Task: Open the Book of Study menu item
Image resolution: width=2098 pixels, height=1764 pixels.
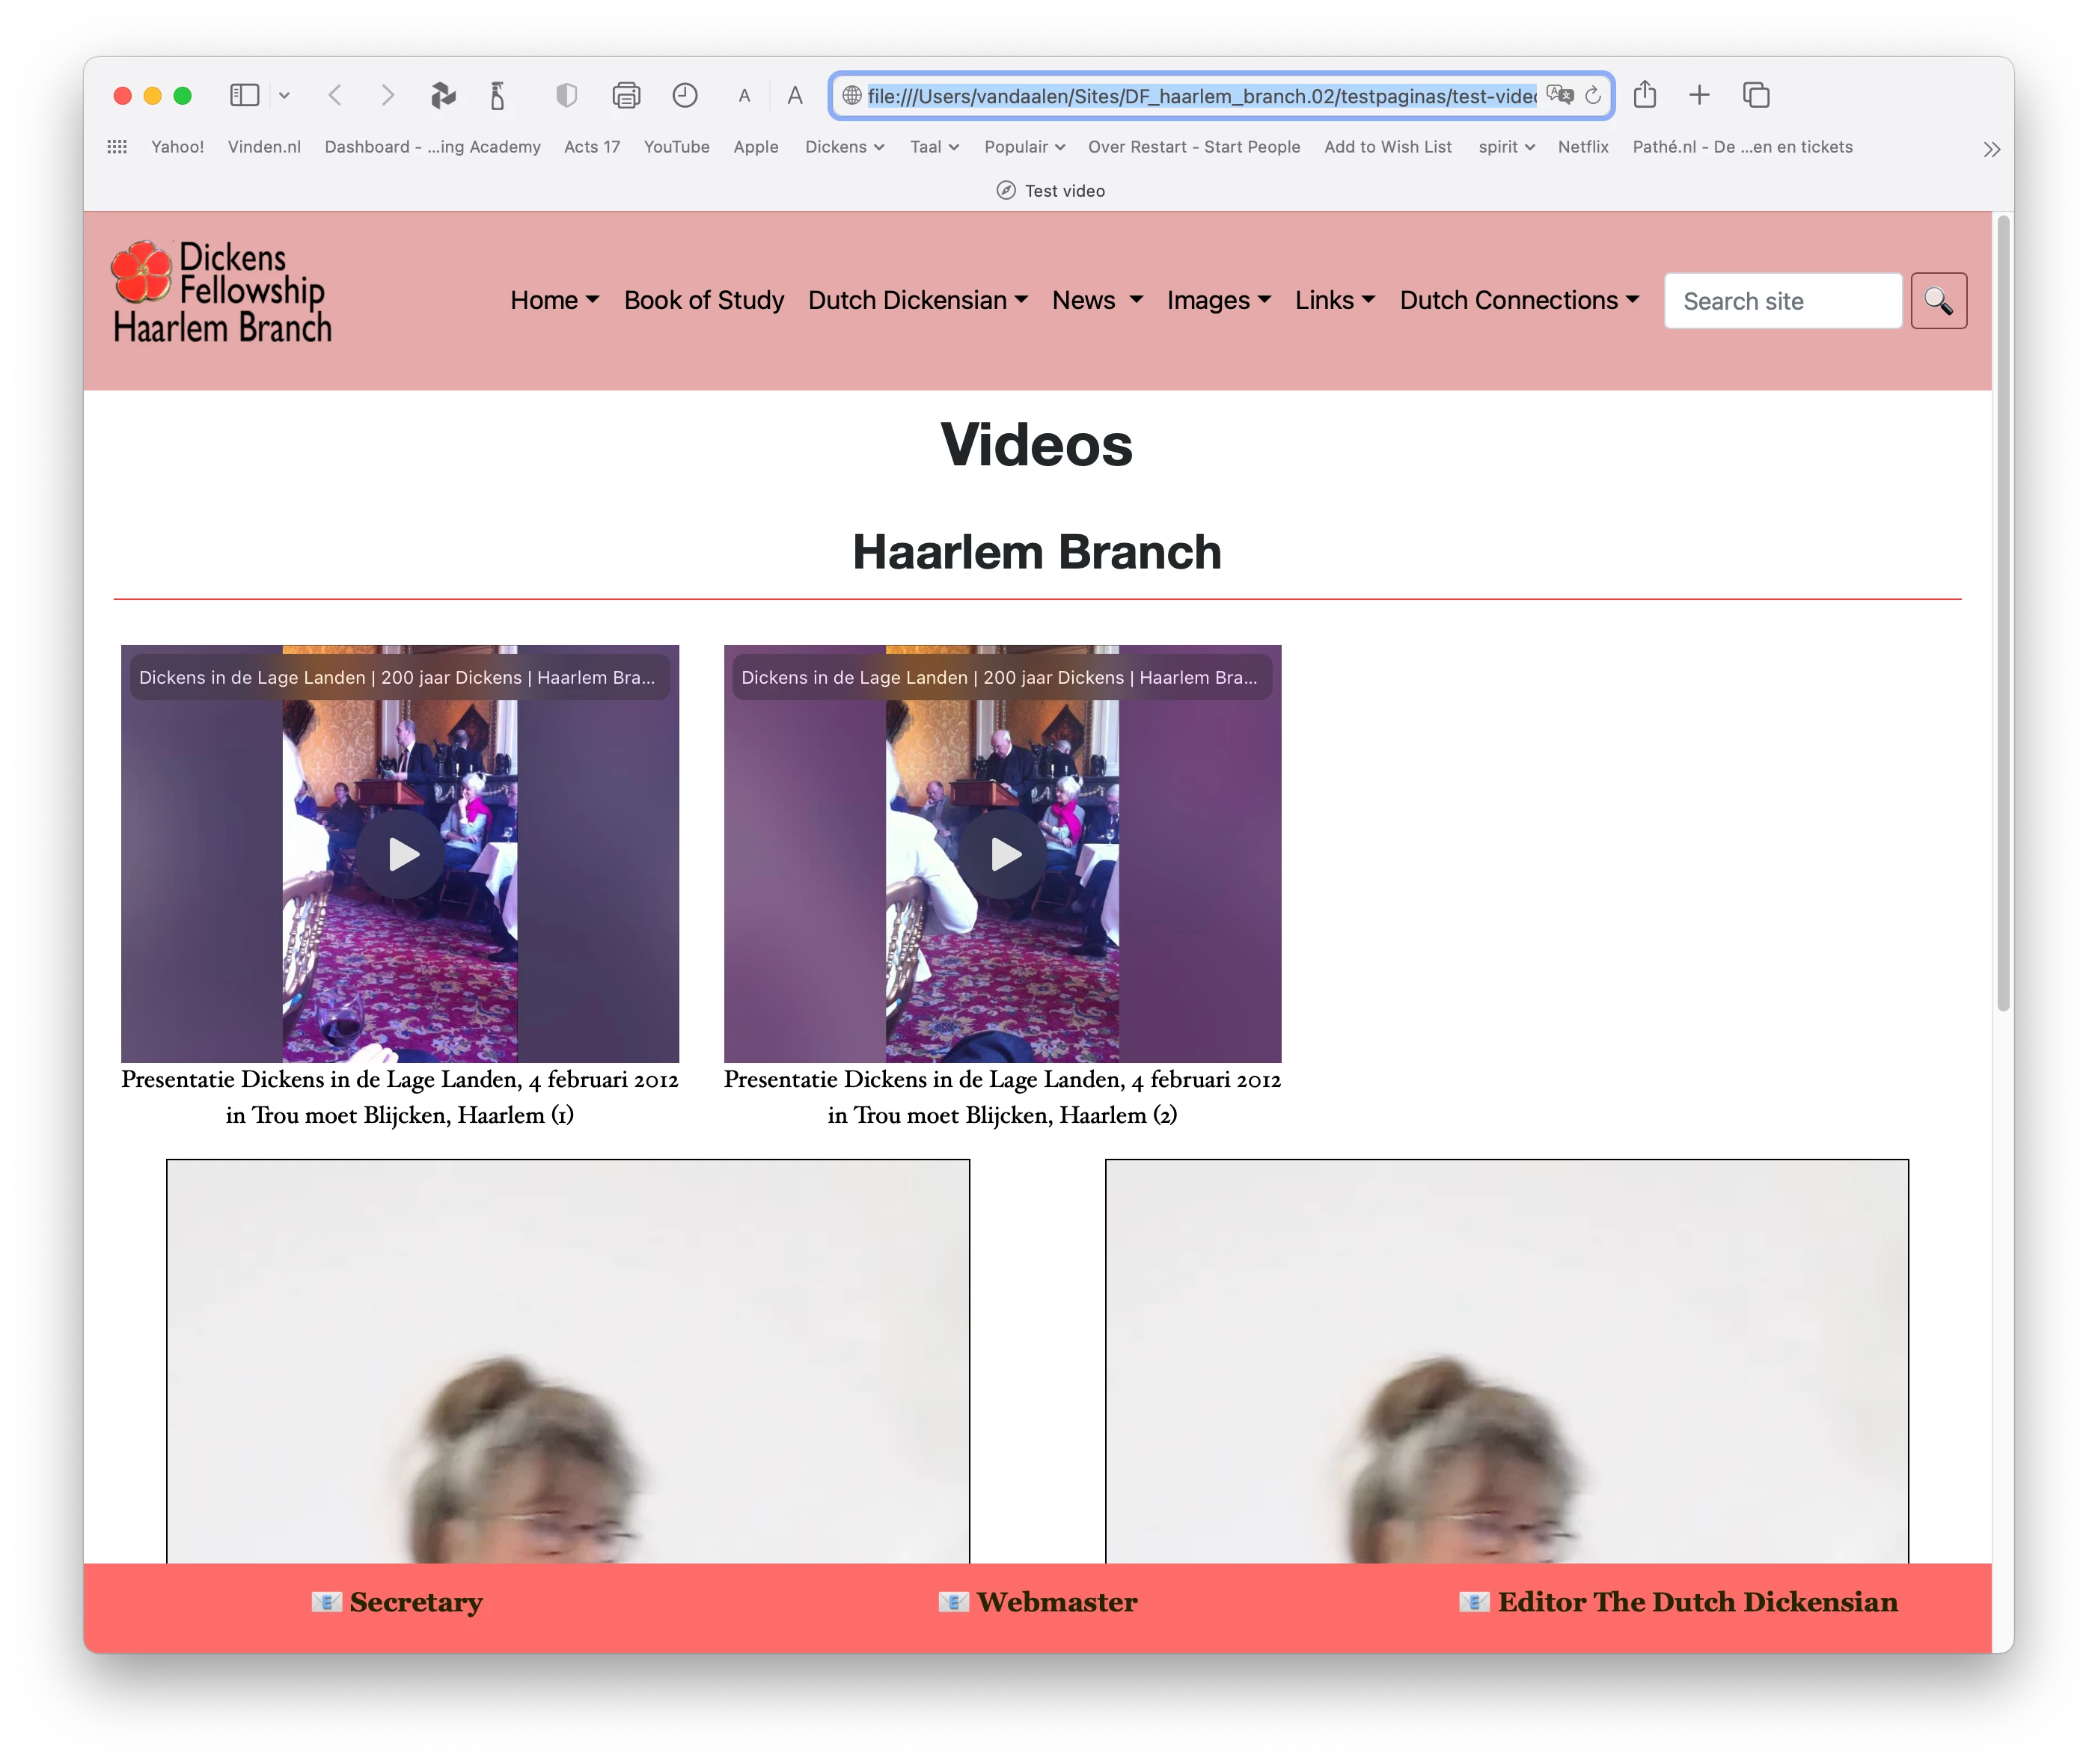Action: tap(703, 300)
